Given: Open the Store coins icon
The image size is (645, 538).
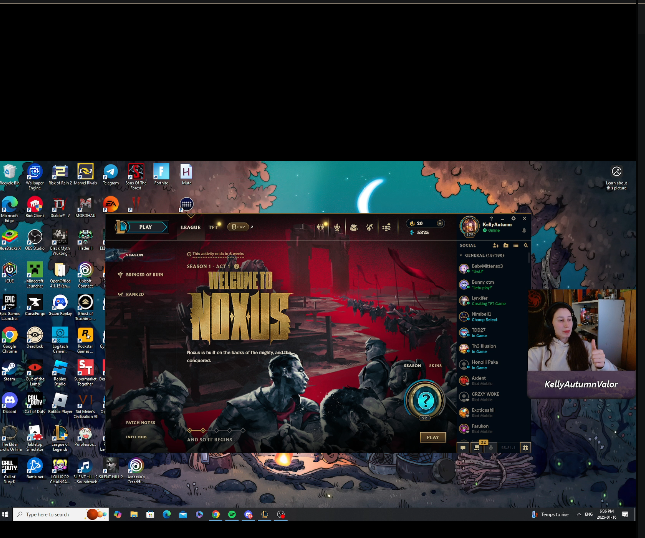Looking at the screenshot, I should click(386, 227).
